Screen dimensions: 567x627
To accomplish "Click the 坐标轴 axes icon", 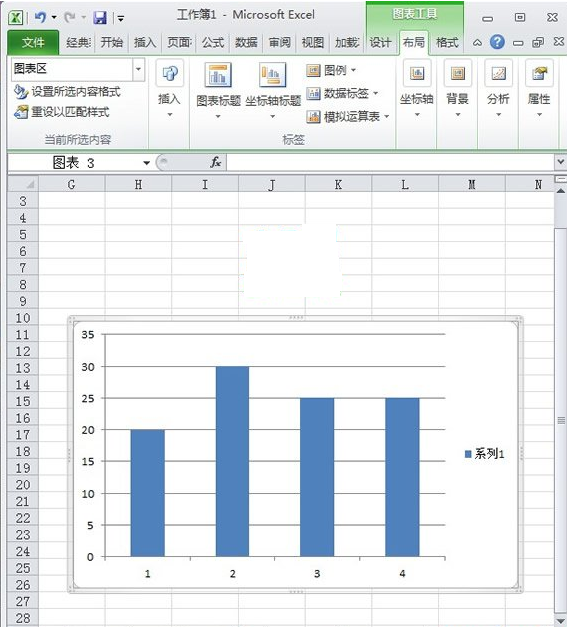I will pyautogui.click(x=417, y=74).
